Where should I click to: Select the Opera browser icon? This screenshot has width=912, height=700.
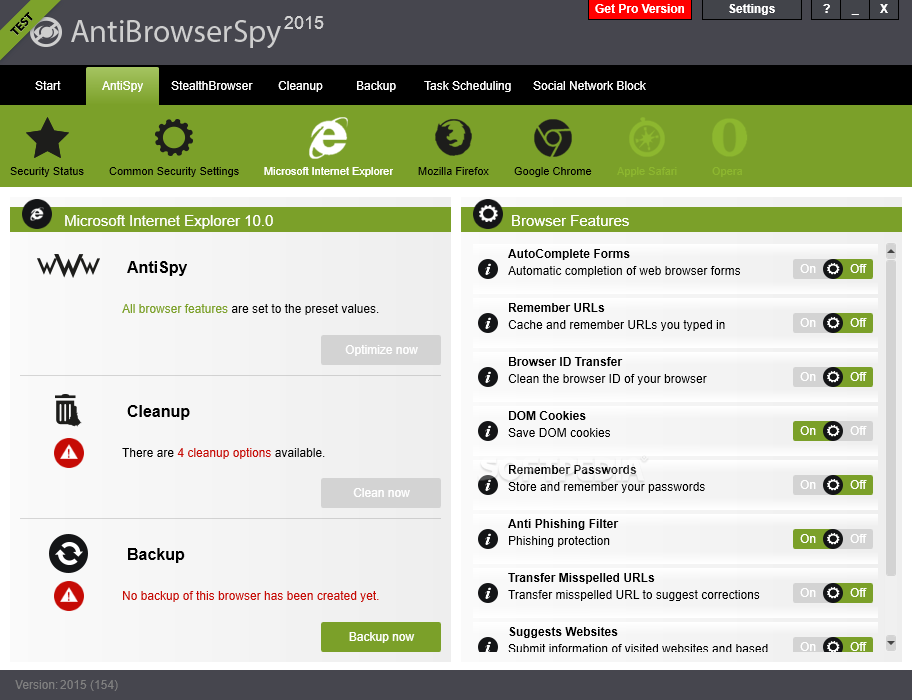pyautogui.click(x=729, y=138)
